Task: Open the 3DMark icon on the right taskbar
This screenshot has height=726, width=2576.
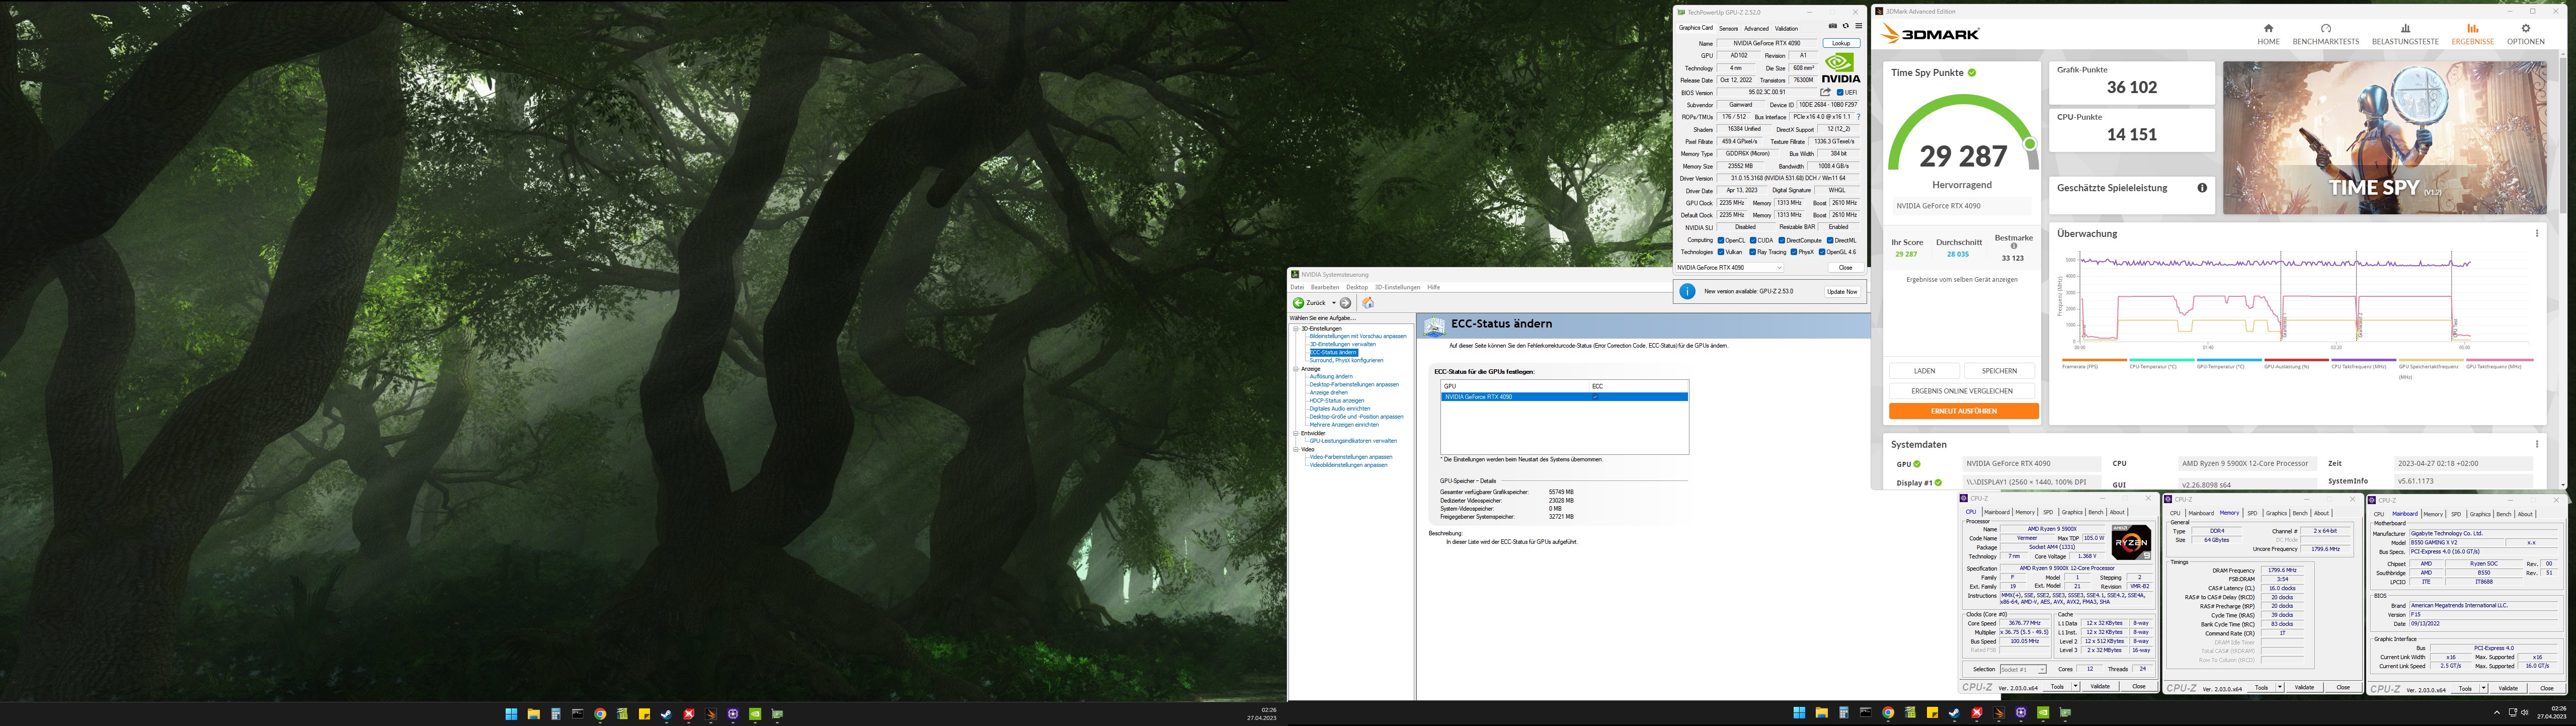Action: coord(1999,713)
